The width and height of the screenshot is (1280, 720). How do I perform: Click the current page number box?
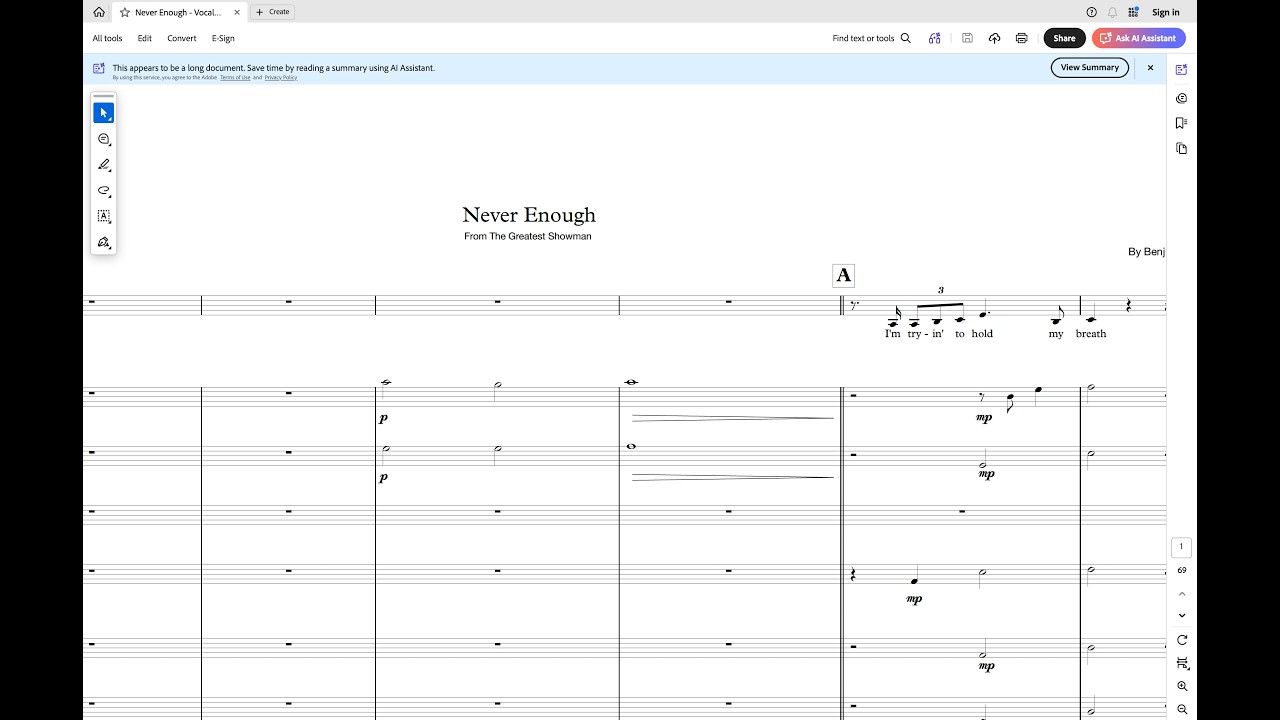tap(1181, 547)
